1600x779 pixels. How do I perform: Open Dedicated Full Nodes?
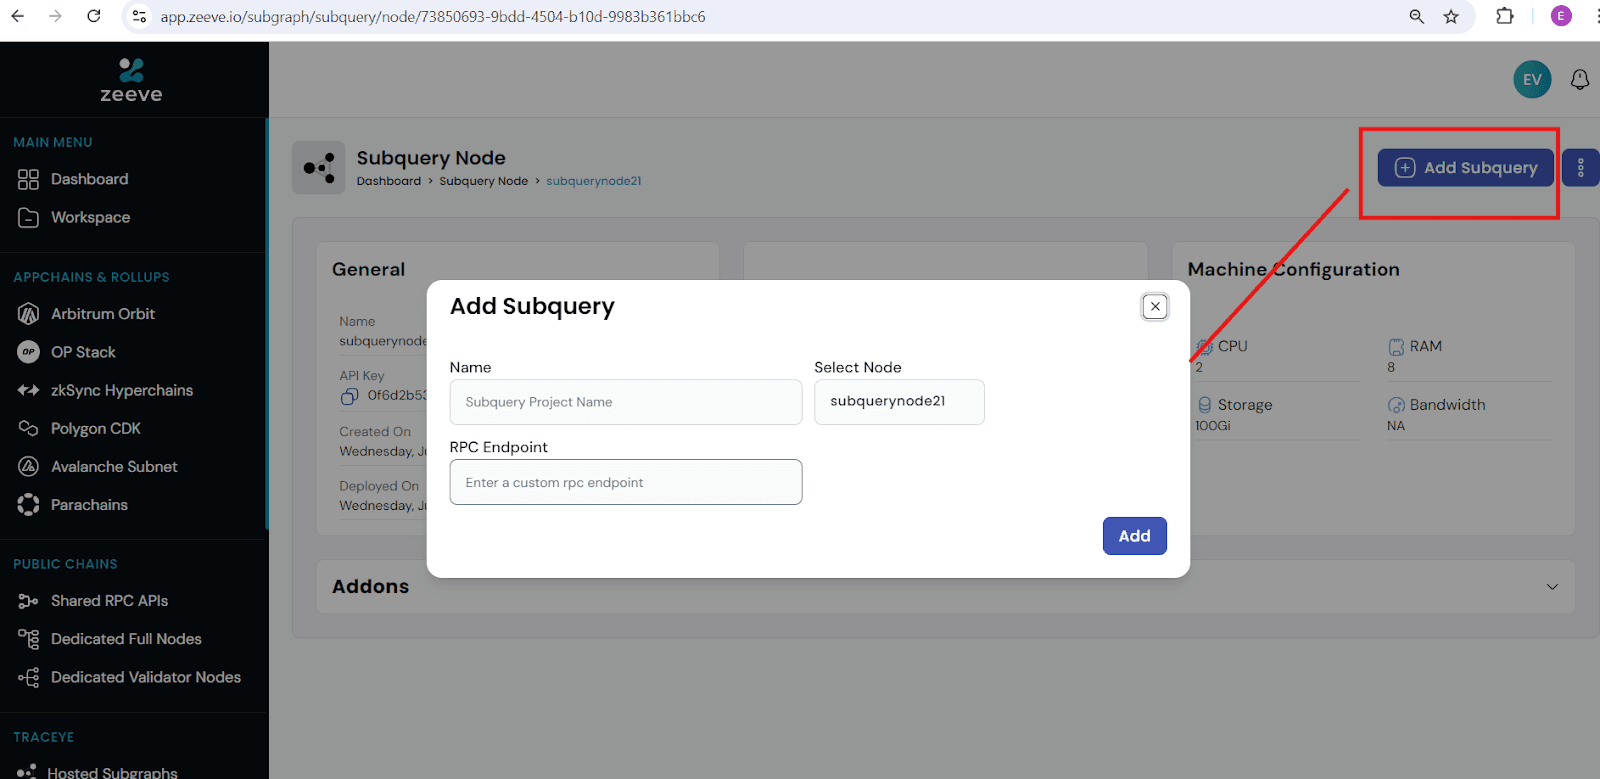click(126, 639)
